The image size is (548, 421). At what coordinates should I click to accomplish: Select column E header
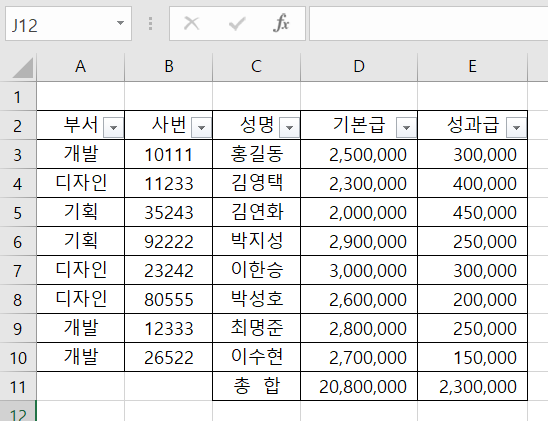(x=473, y=66)
